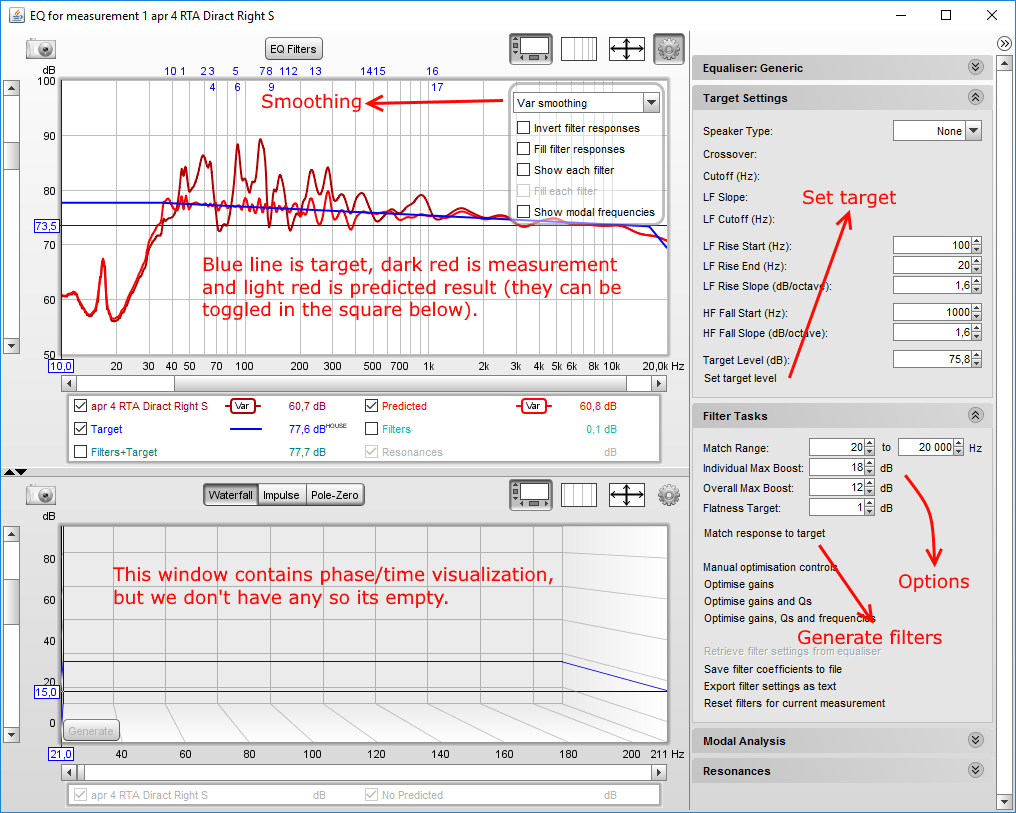Screen dimensions: 1016x813
Task: Click the Target Level (dB) input field
Action: pos(930,359)
